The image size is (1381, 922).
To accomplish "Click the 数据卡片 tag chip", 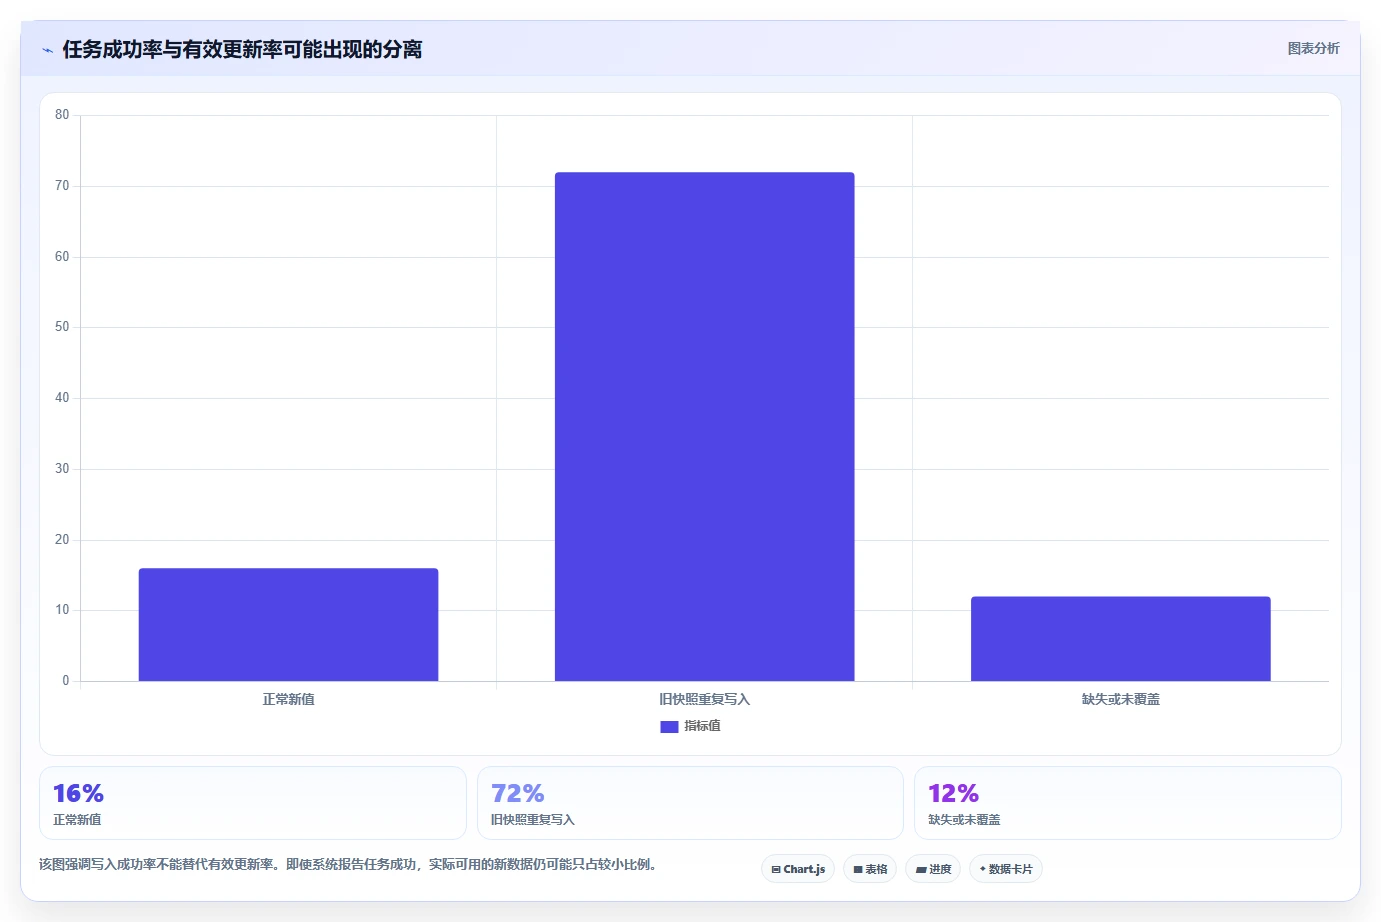I will 1006,869.
